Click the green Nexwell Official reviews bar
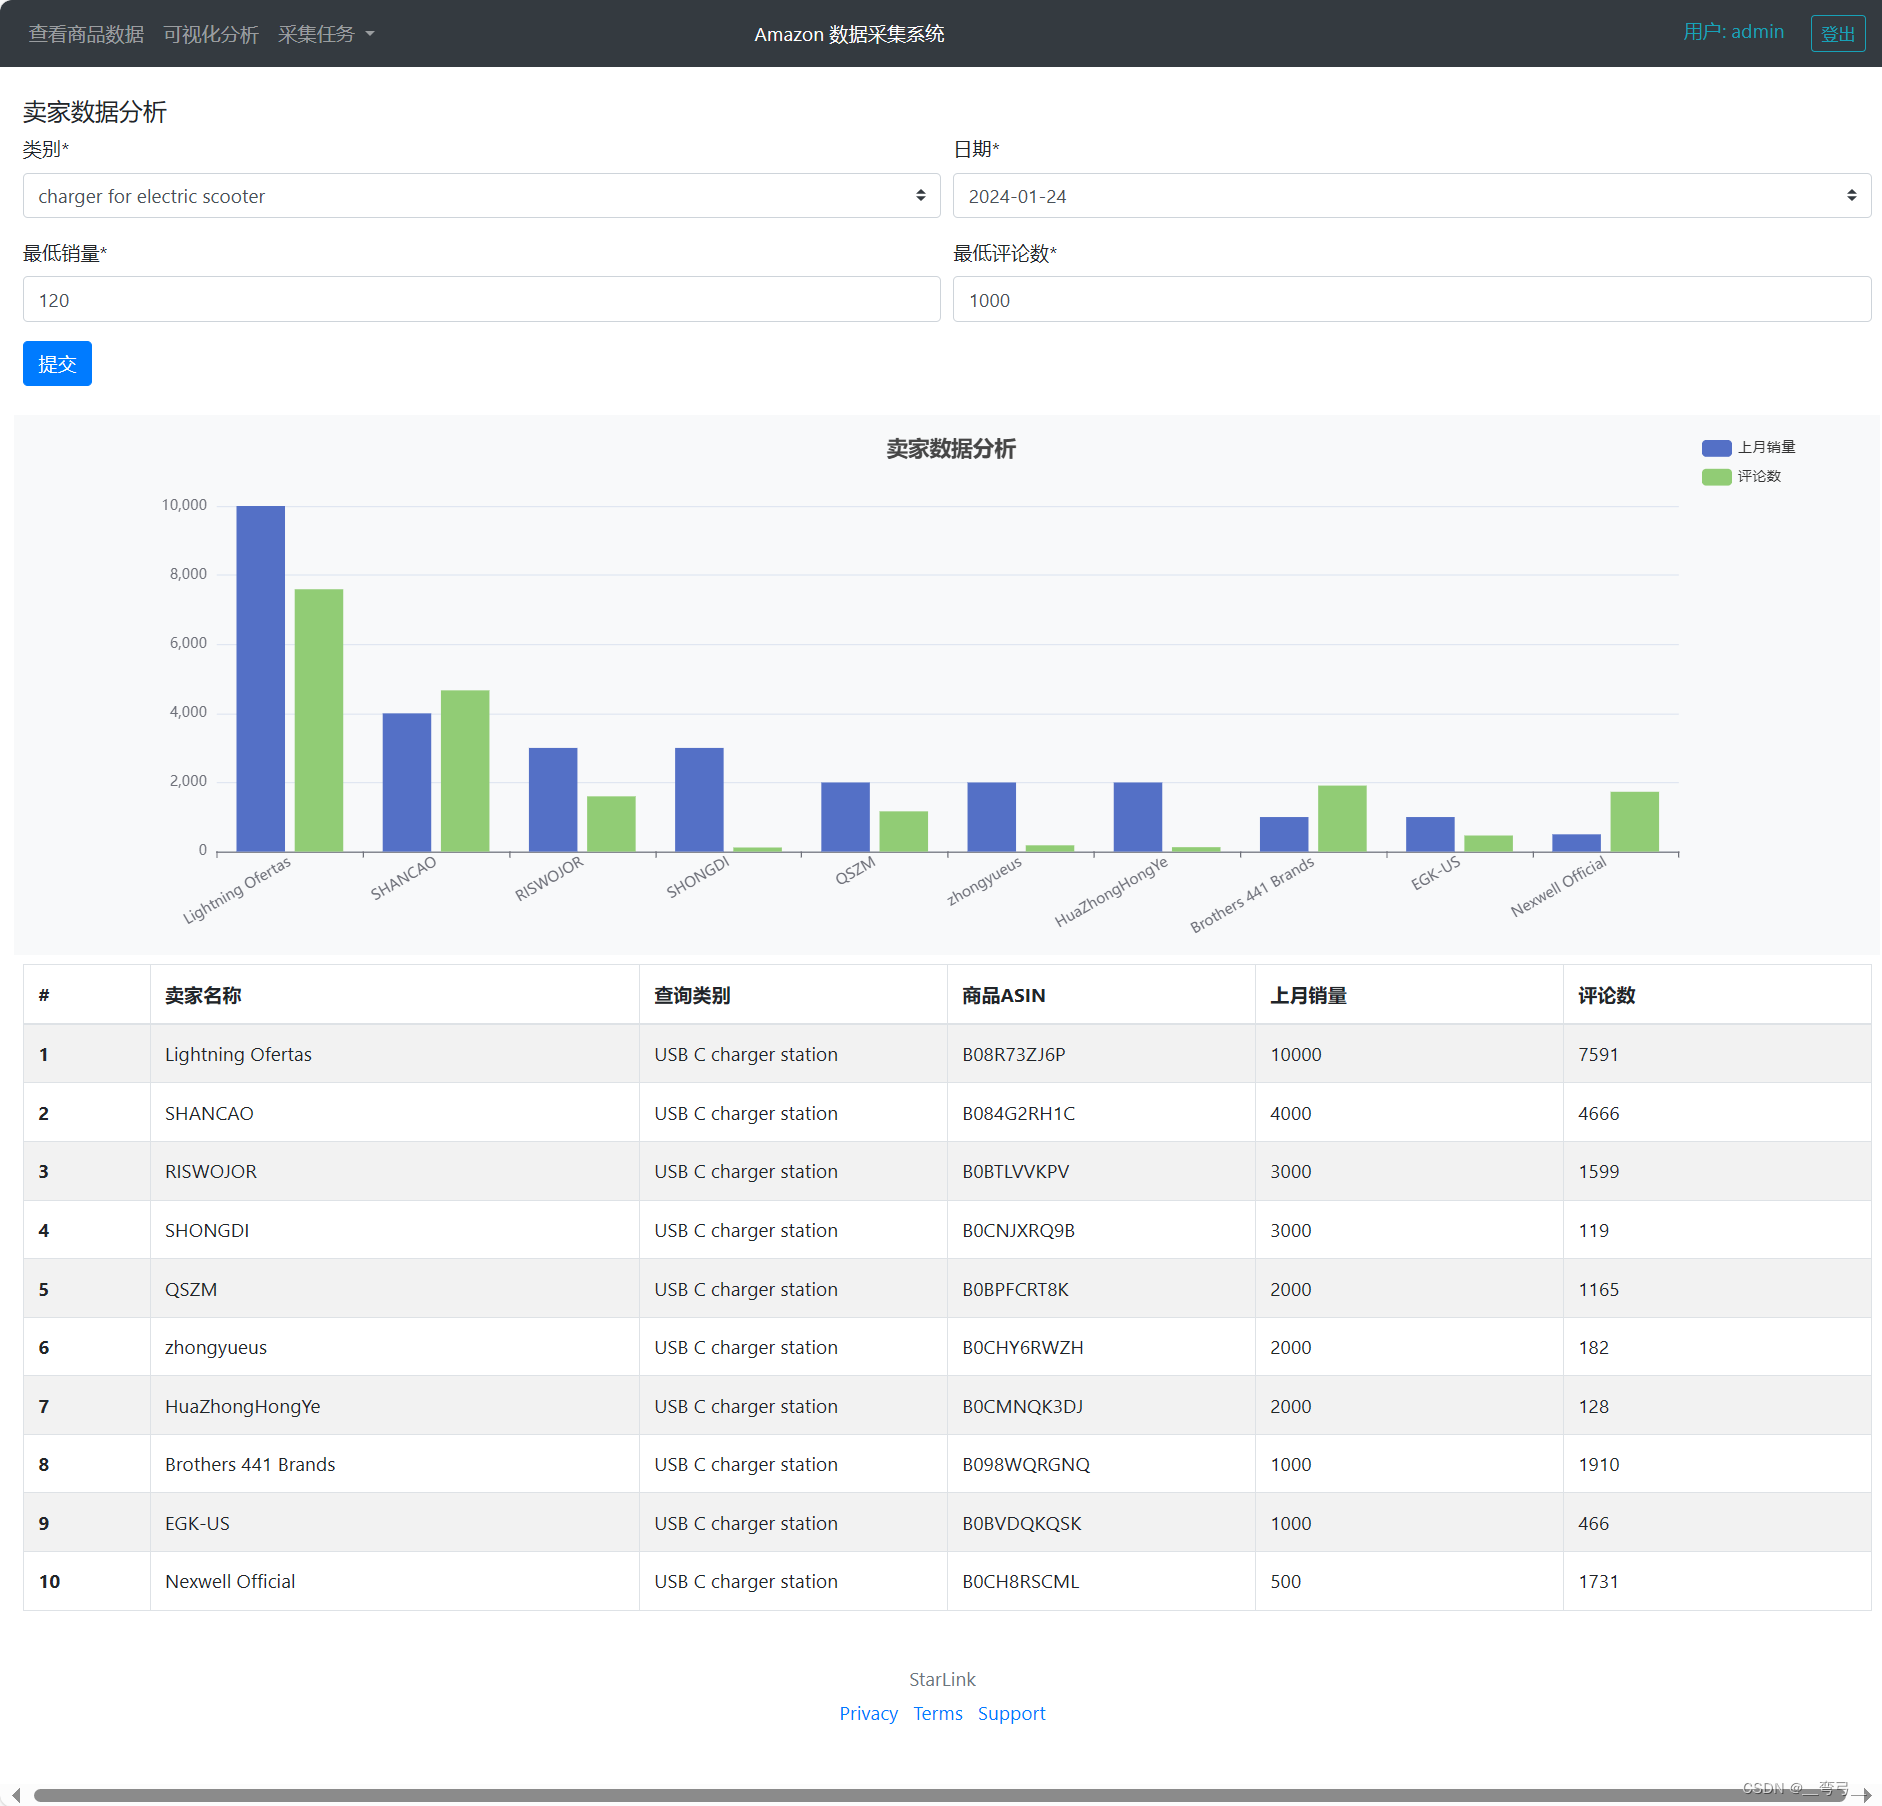This screenshot has width=1882, height=1806. [1634, 822]
